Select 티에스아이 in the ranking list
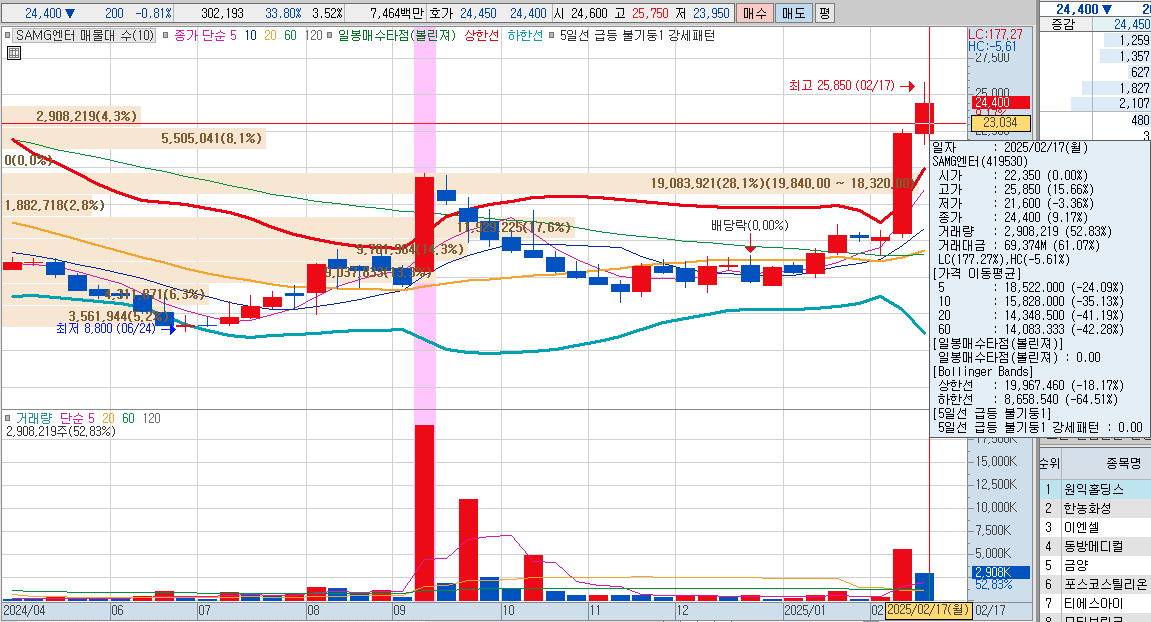1151x622 pixels. [x=1094, y=604]
